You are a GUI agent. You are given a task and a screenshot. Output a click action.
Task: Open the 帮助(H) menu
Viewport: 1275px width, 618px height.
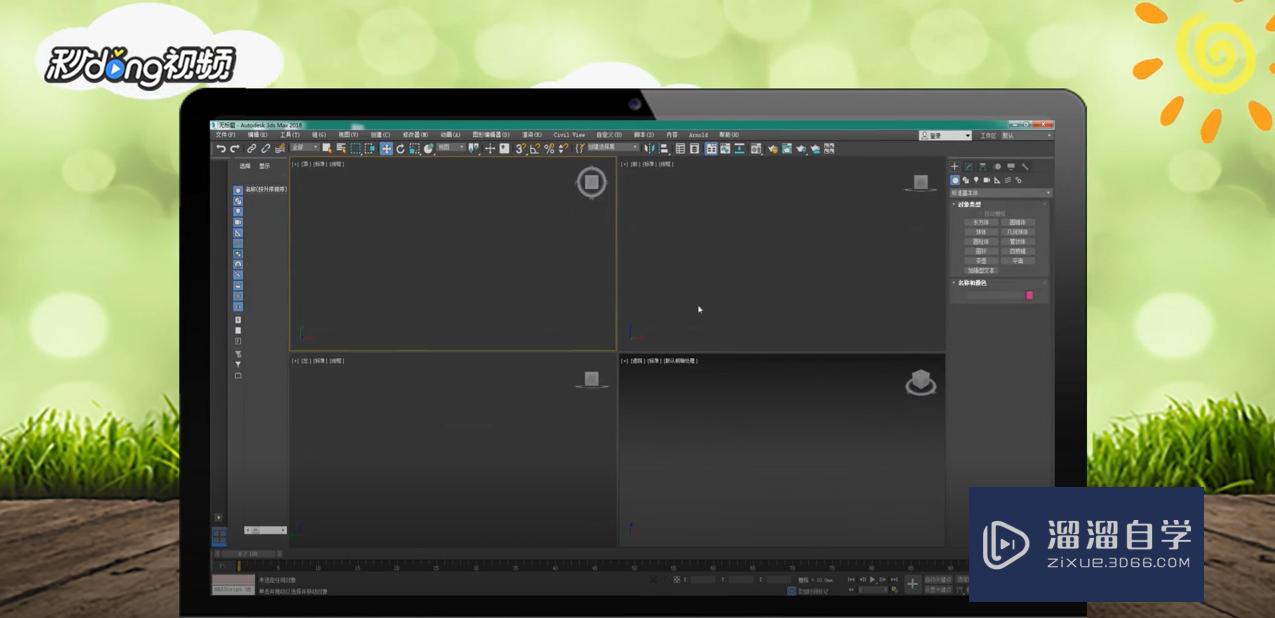(729, 134)
